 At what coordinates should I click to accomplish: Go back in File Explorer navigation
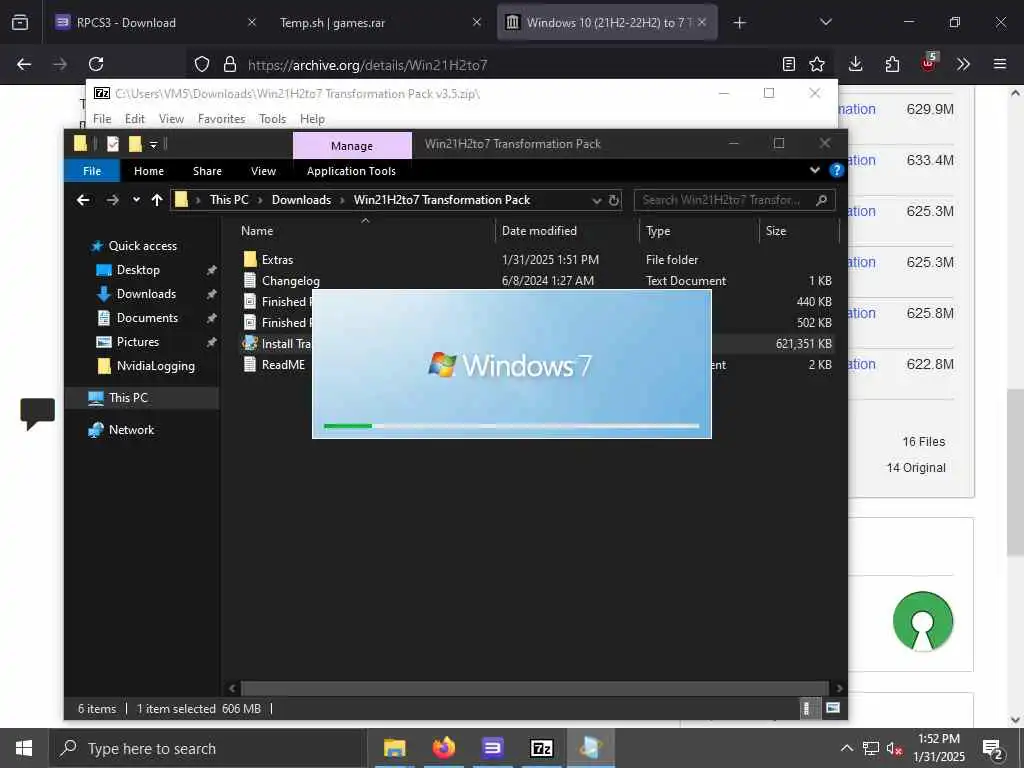click(84, 200)
